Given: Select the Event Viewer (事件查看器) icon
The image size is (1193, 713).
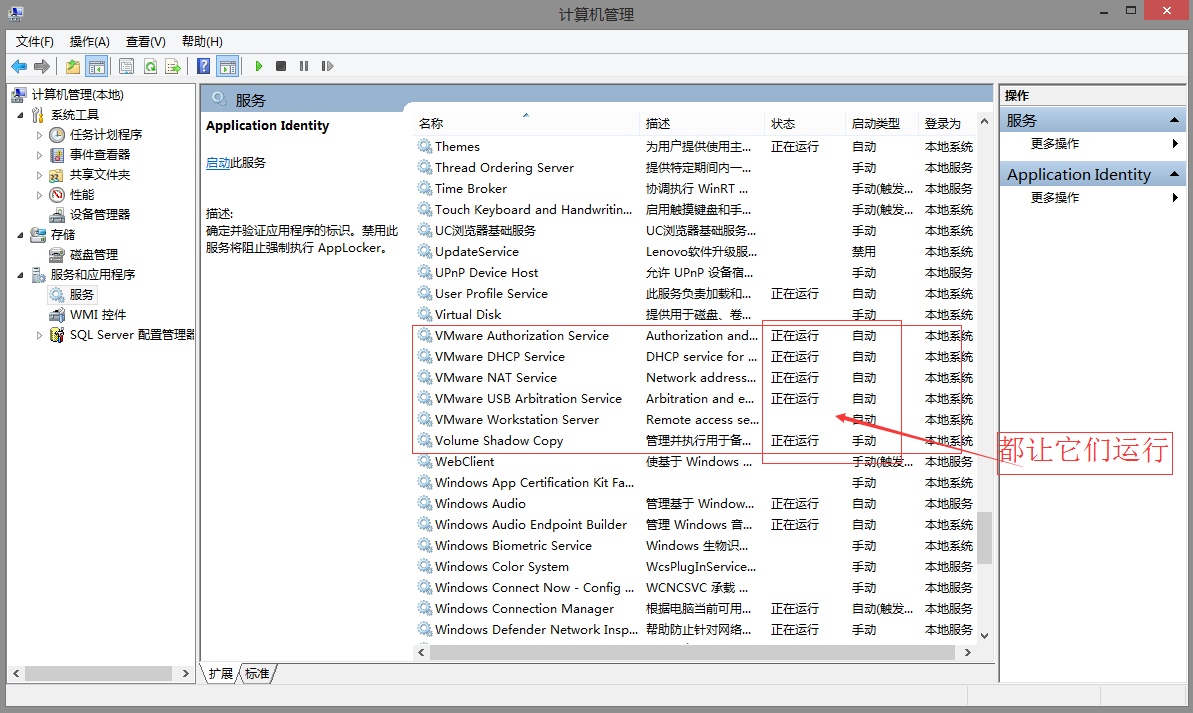Looking at the screenshot, I should click(57, 154).
